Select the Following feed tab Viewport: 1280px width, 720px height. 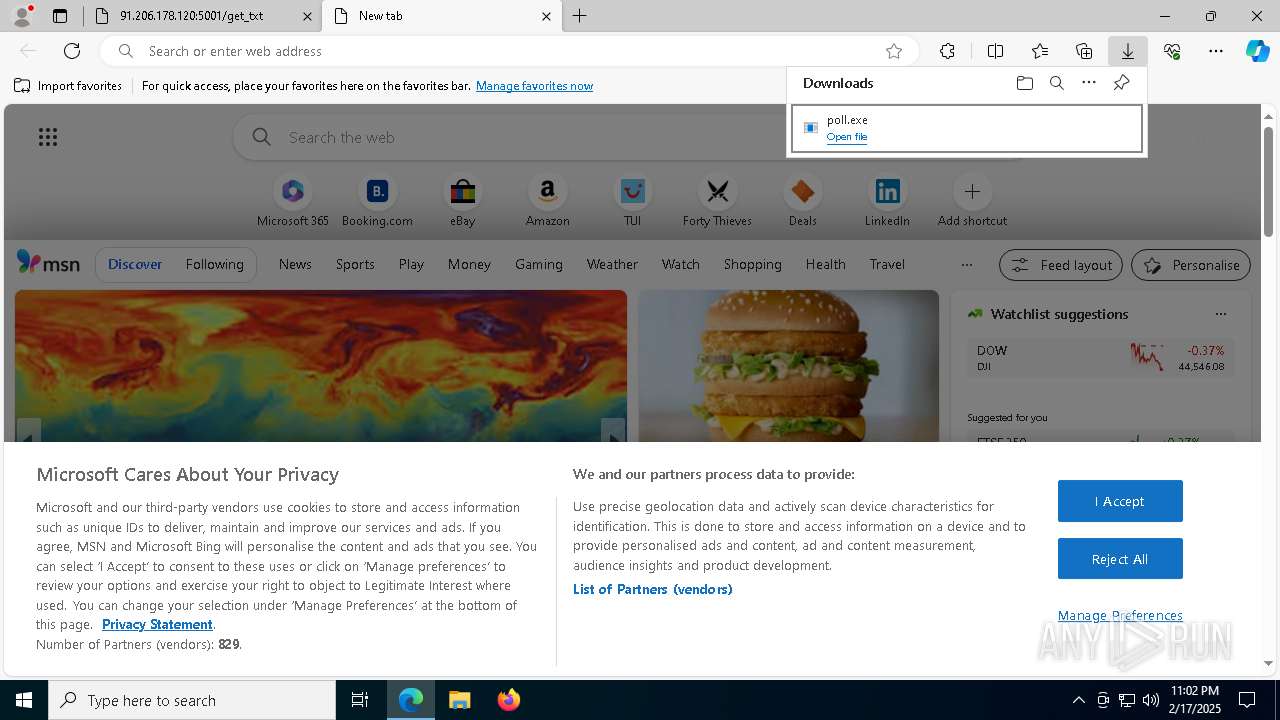point(214,264)
